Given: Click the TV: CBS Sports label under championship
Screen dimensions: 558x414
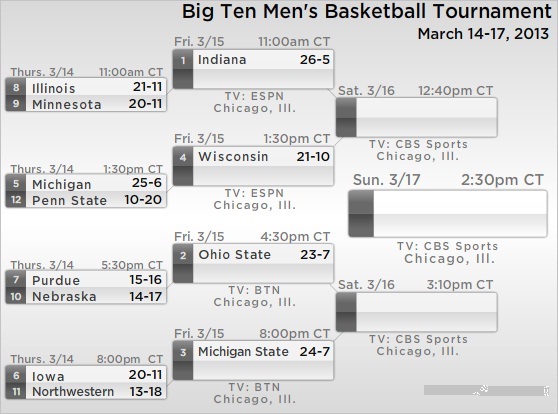Looking at the screenshot, I should click(448, 246).
